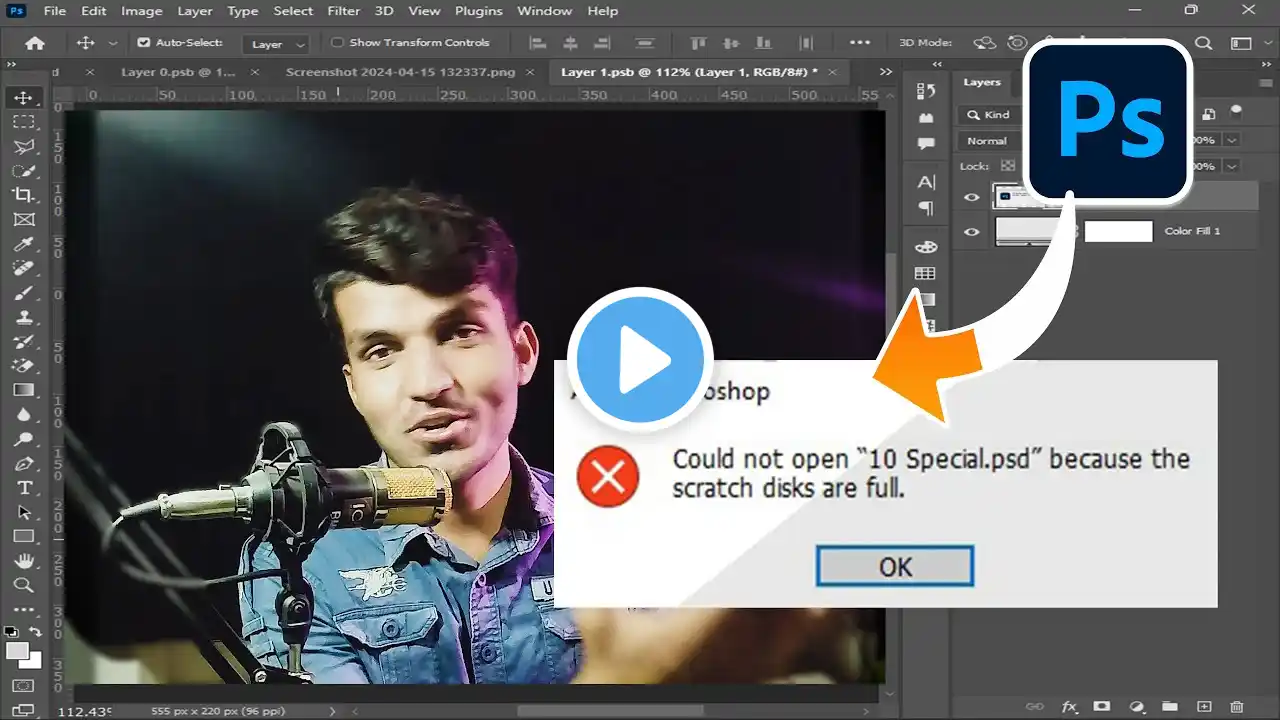Screen dimensions: 1280x720
Task: Open the Character panel icon
Action: tap(925, 183)
